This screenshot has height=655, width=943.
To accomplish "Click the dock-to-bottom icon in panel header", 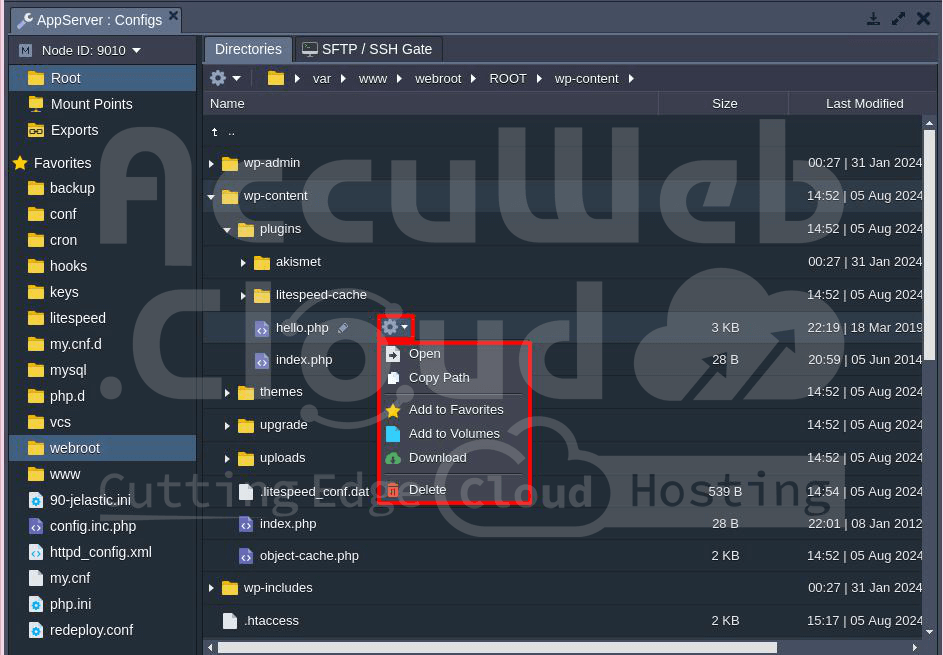I will click(873, 19).
